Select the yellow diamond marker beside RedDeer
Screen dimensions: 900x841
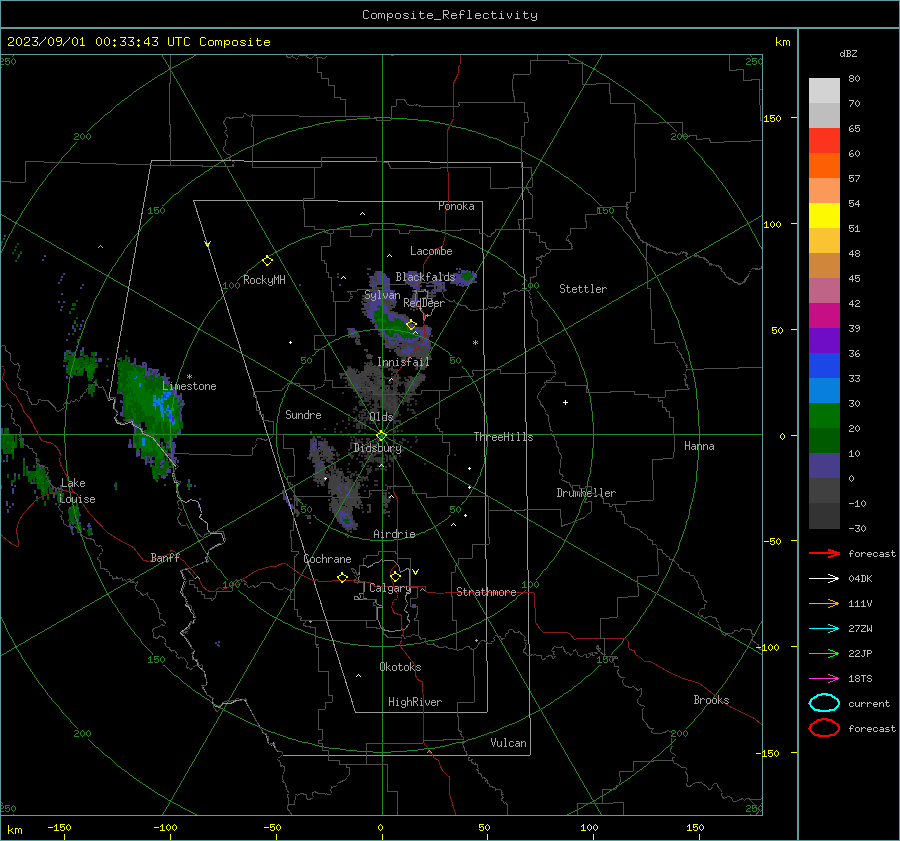411,325
